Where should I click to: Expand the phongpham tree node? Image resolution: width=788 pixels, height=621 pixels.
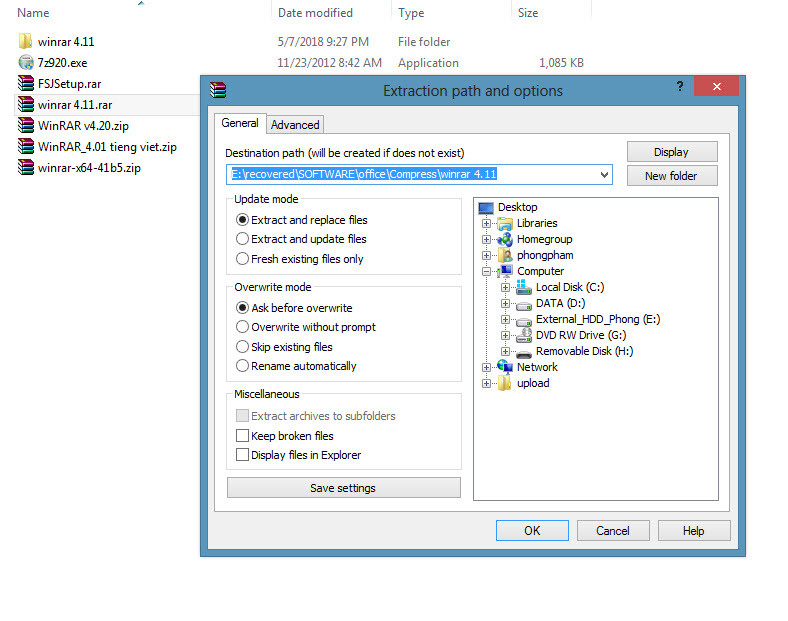pyautogui.click(x=486, y=255)
